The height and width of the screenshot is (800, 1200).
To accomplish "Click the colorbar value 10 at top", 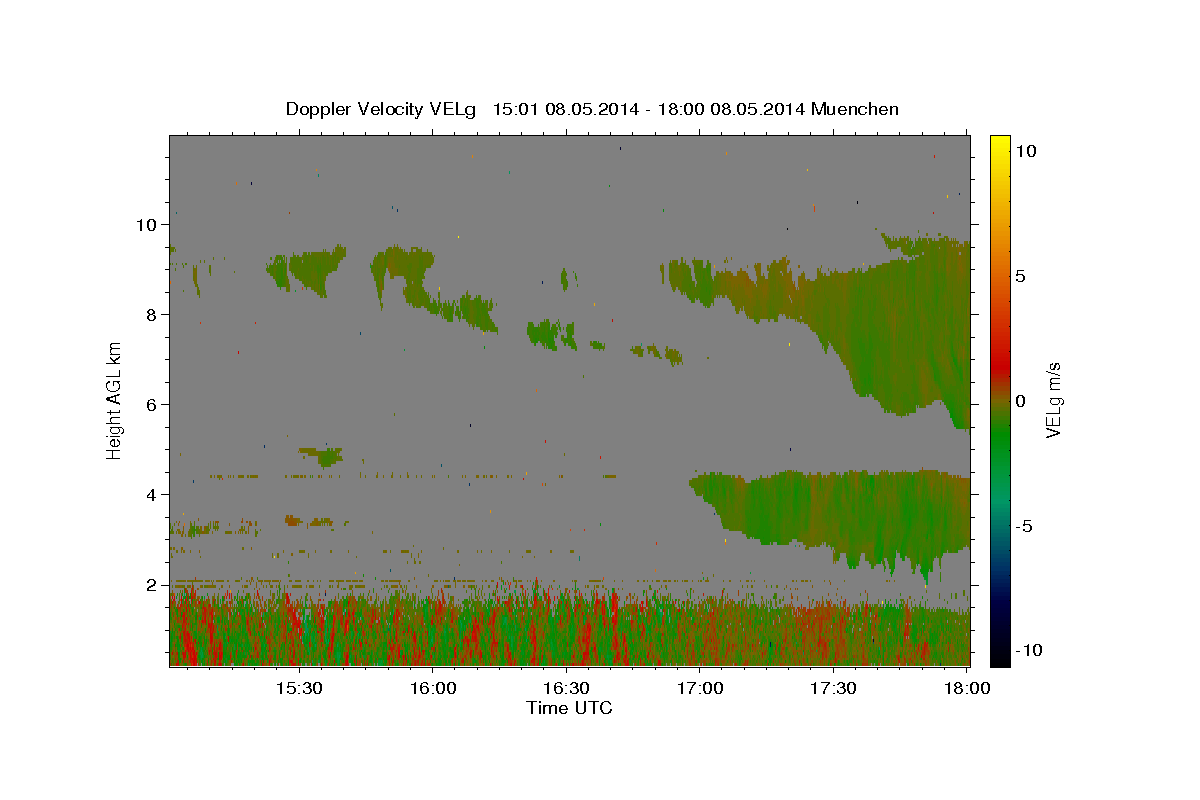I will click(1025, 151).
